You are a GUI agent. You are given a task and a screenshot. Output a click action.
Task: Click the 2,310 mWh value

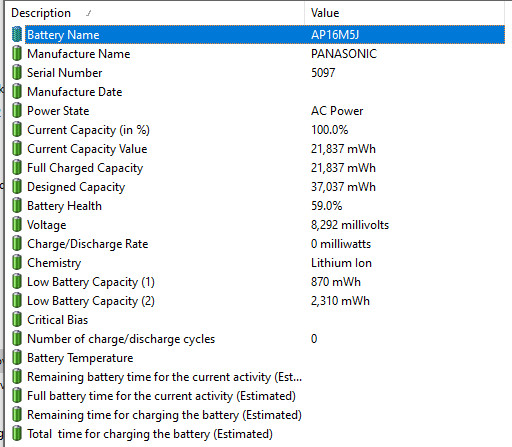[x=340, y=301]
